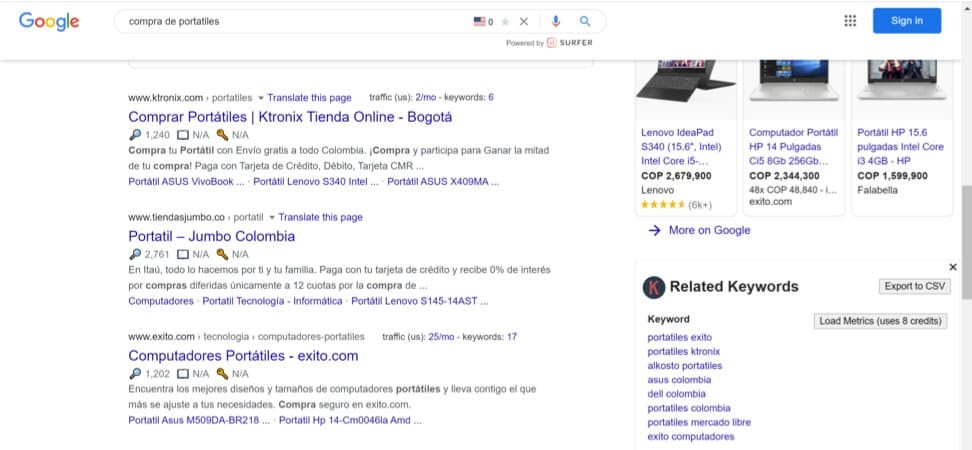972x450 pixels.
Task: Click into the search input field
Action: [x=290, y=21]
